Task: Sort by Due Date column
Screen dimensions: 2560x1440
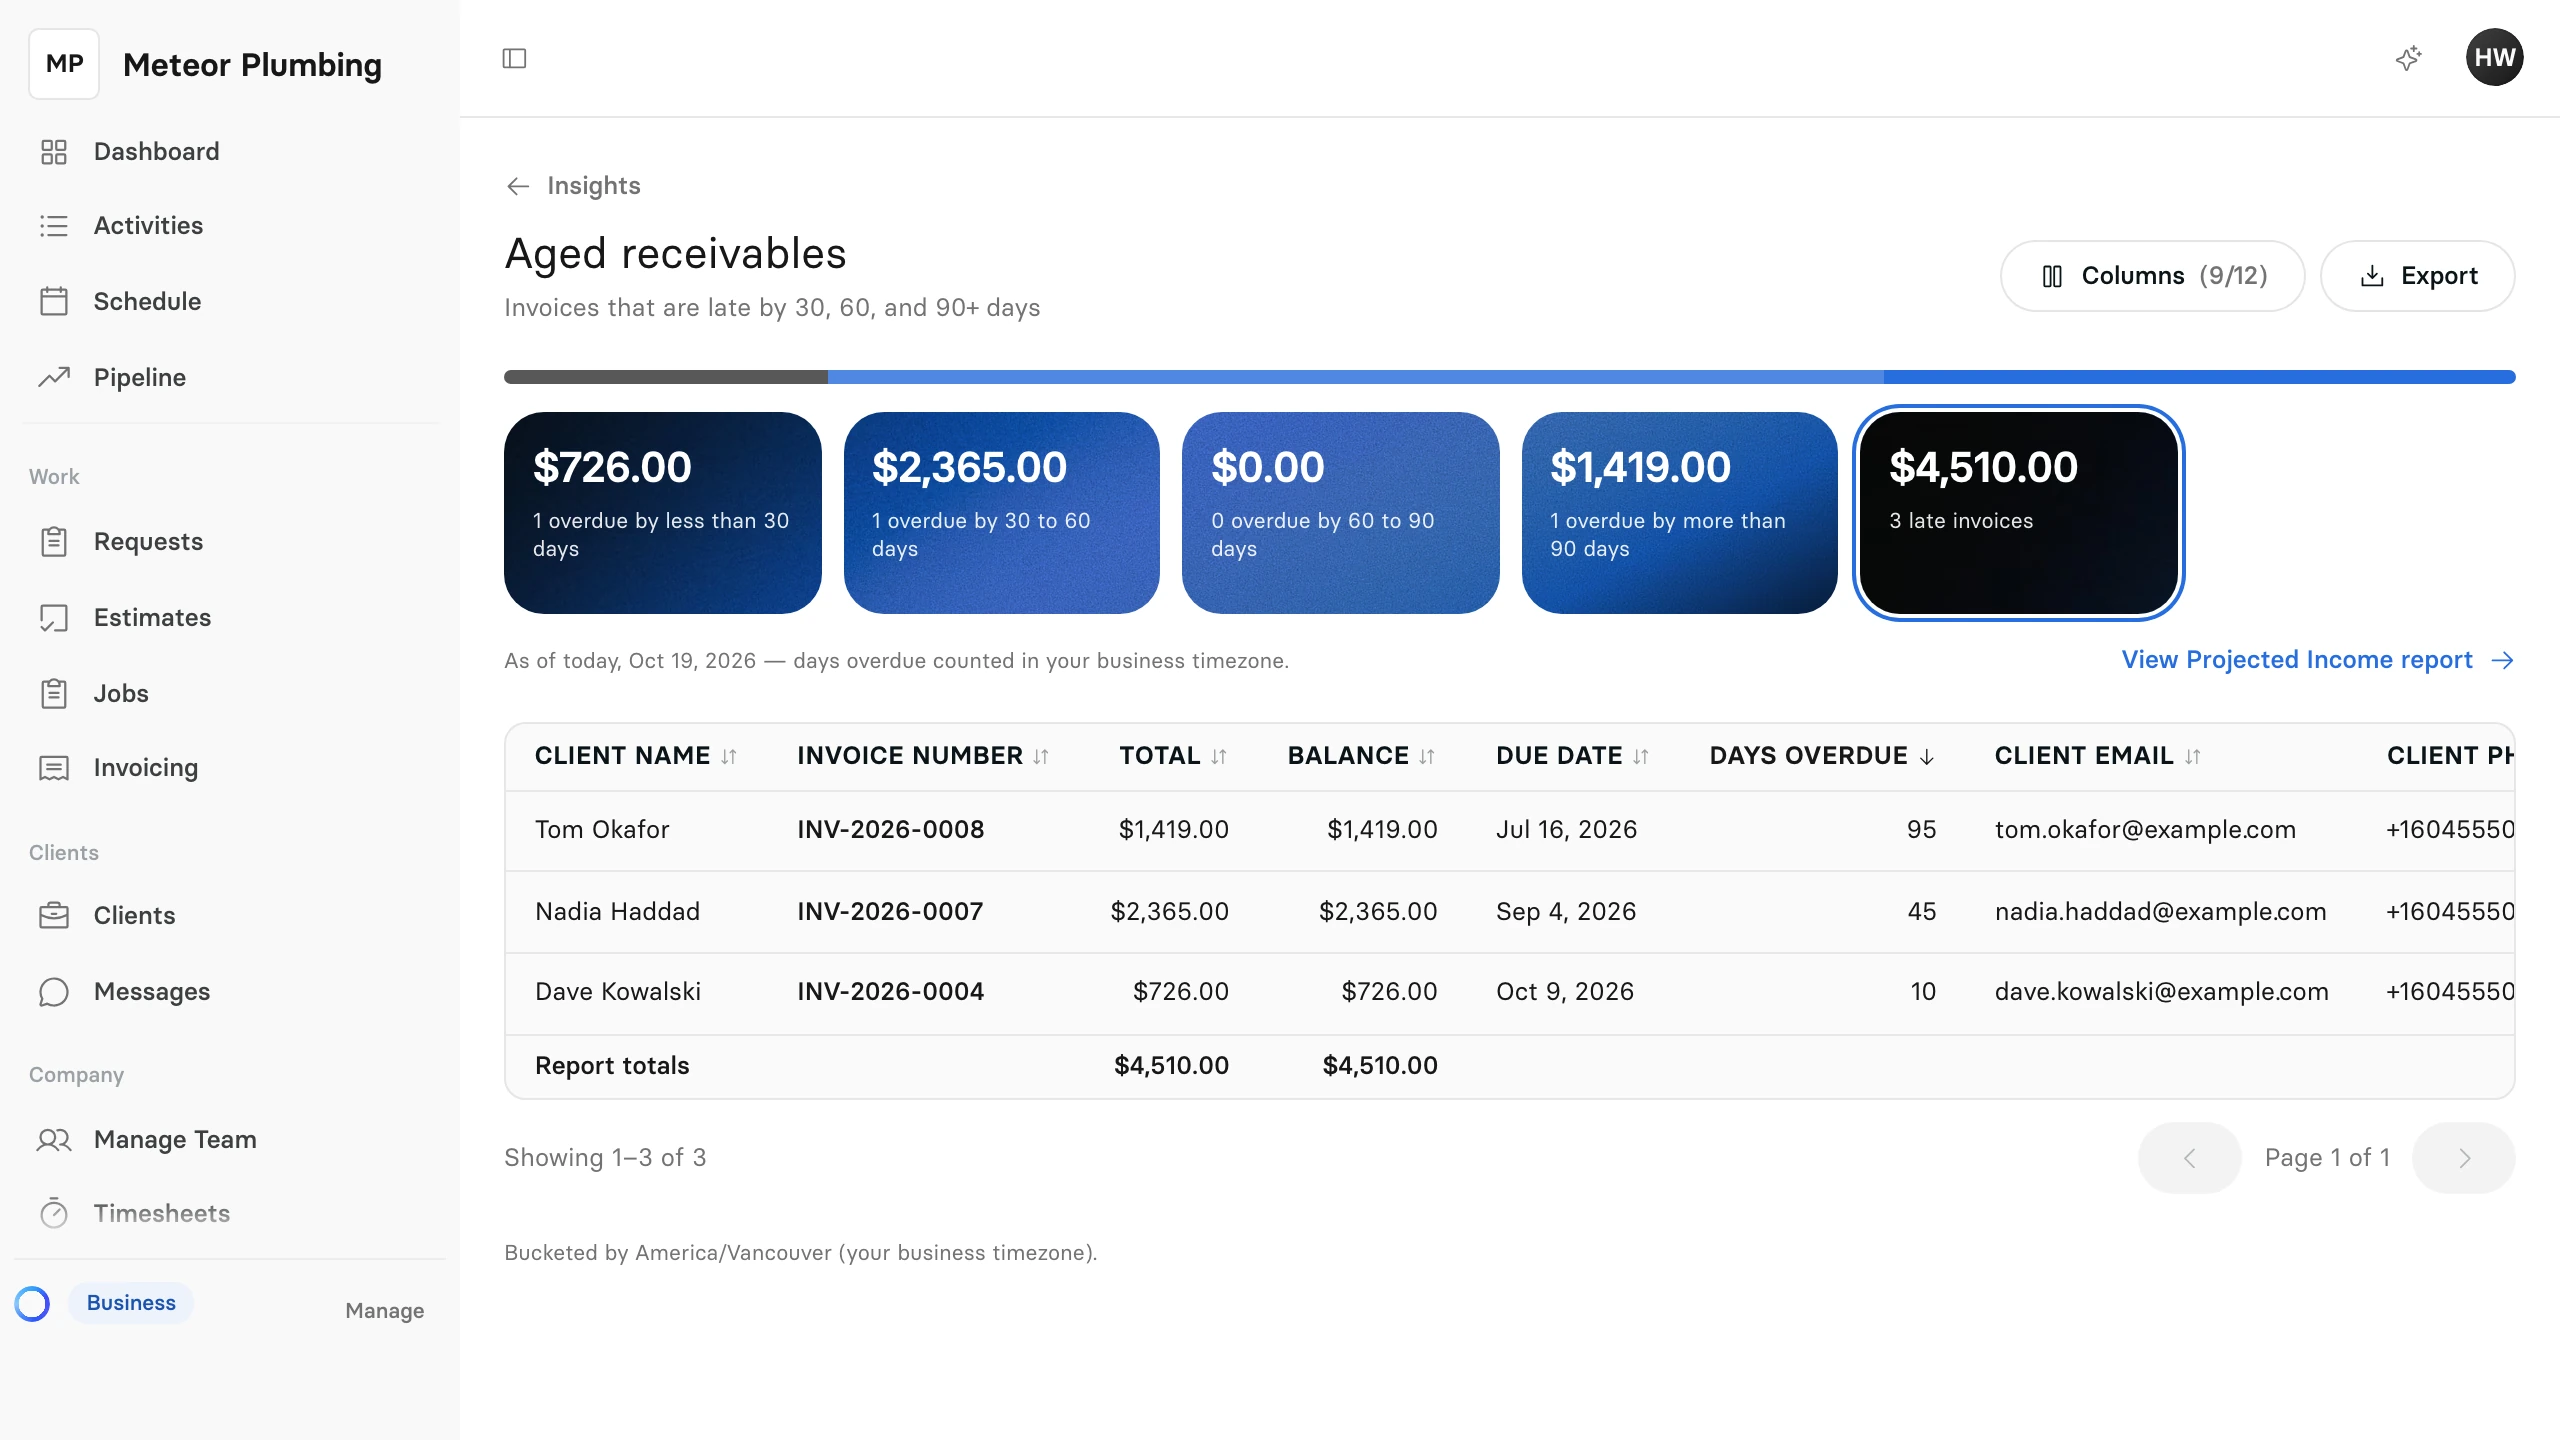Action: 1572,756
